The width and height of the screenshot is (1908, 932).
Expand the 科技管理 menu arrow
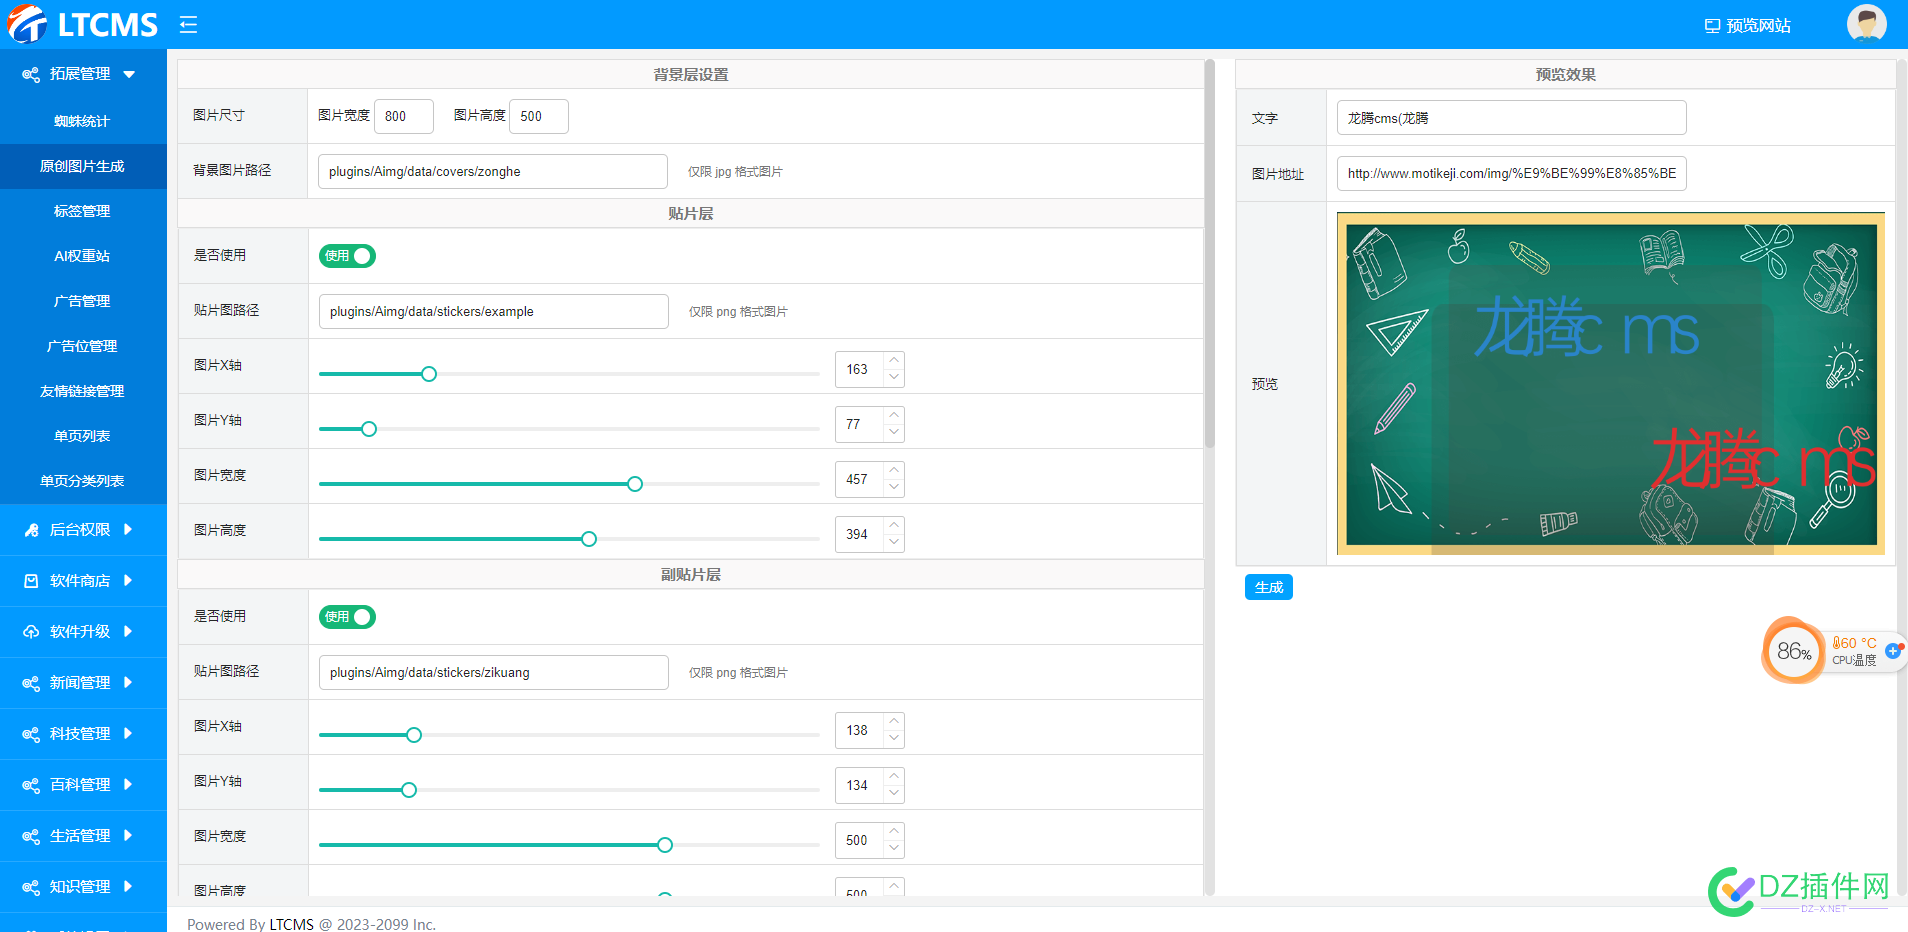[x=128, y=734]
